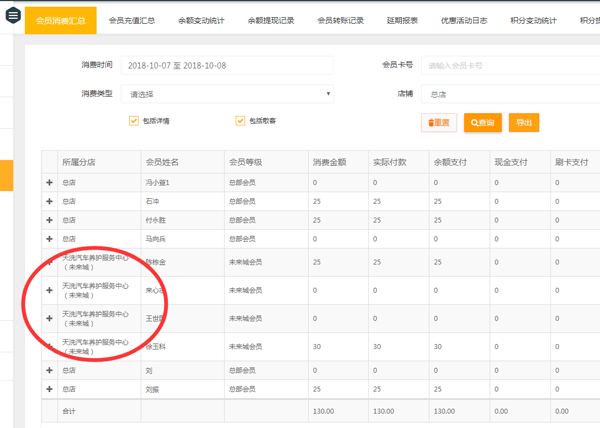Click the 重置 reset button
The image size is (600, 428).
(x=439, y=122)
